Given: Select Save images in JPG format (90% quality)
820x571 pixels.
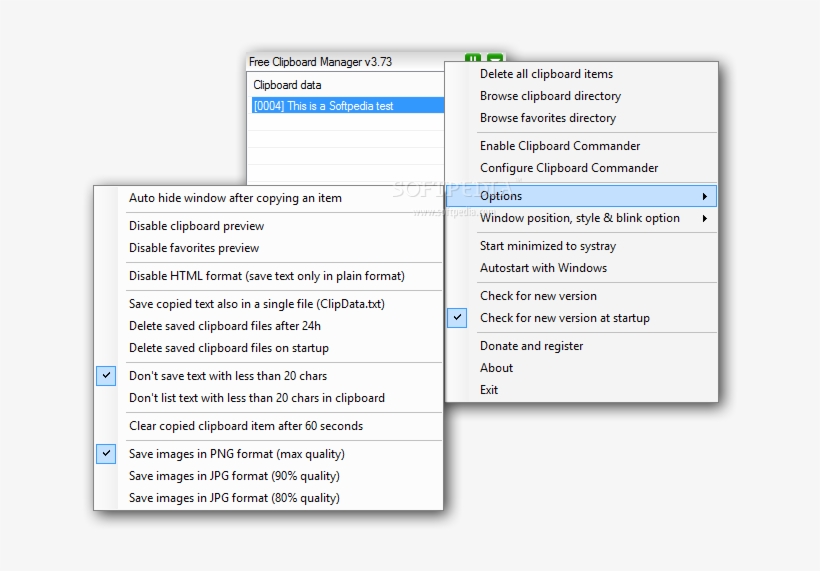Looking at the screenshot, I should coord(268,476).
